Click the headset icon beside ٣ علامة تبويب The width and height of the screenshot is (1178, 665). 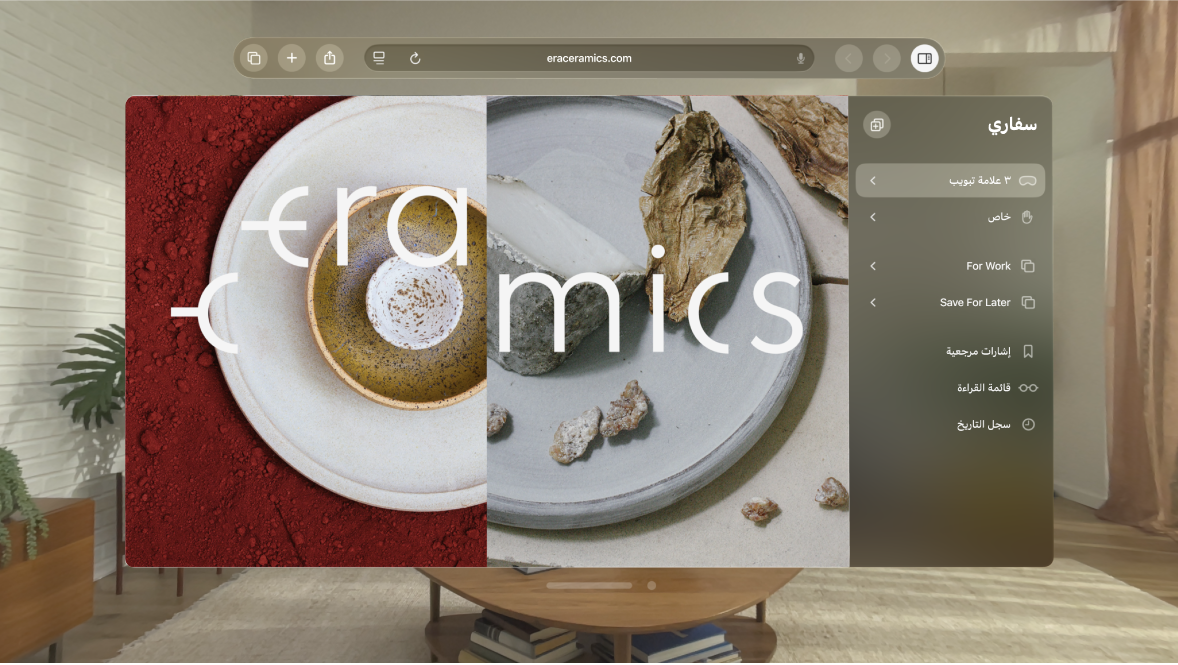1028,180
